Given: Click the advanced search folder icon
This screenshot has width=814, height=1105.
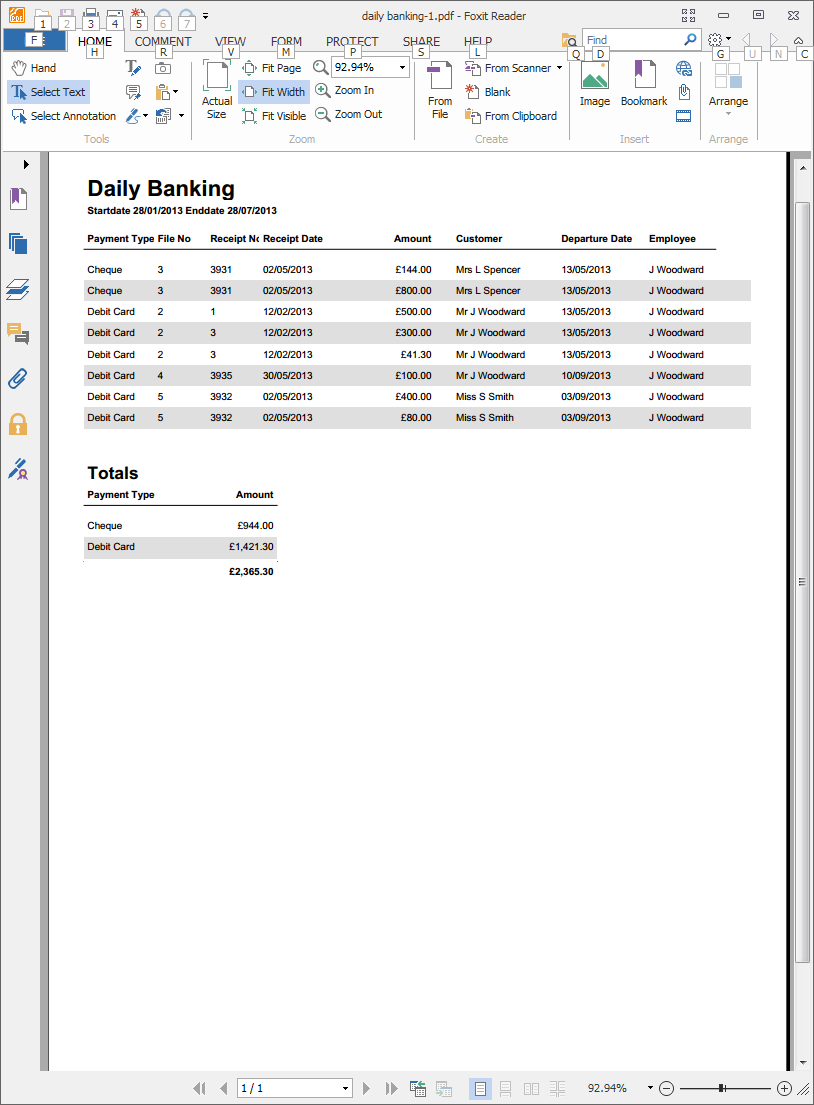Looking at the screenshot, I should 569,40.
